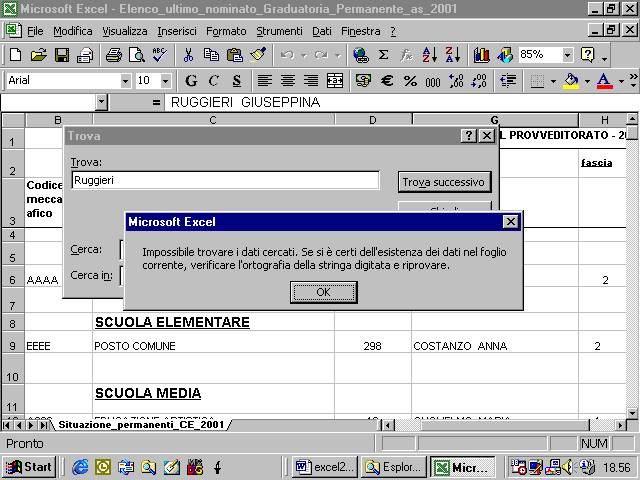Apply the Euro style icon

click(x=387, y=81)
